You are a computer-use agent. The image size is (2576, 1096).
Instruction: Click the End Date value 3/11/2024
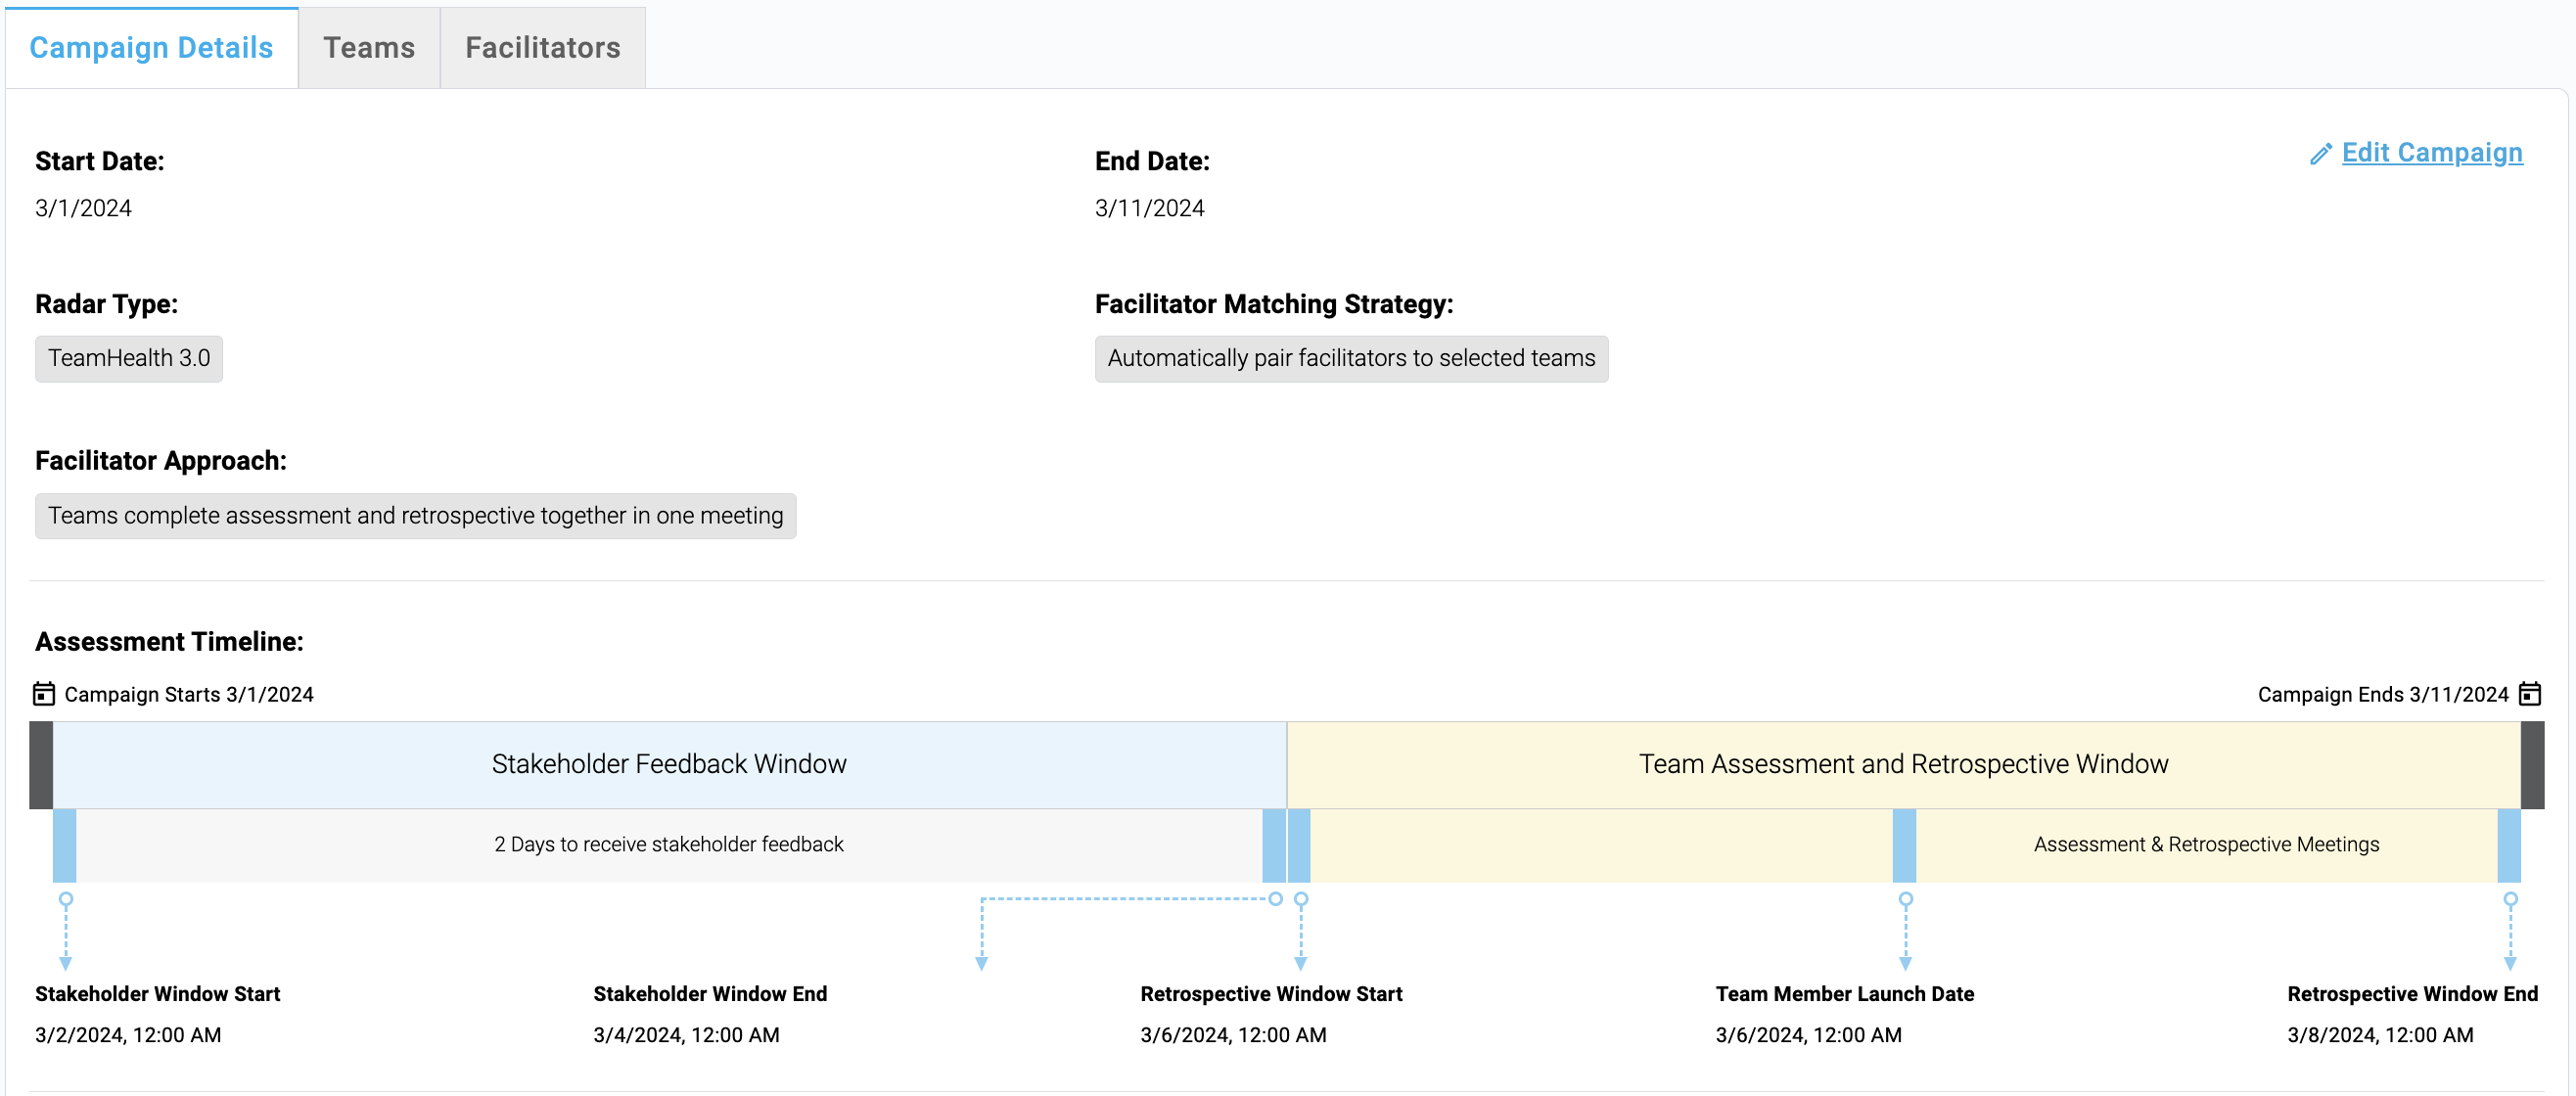pos(1150,208)
